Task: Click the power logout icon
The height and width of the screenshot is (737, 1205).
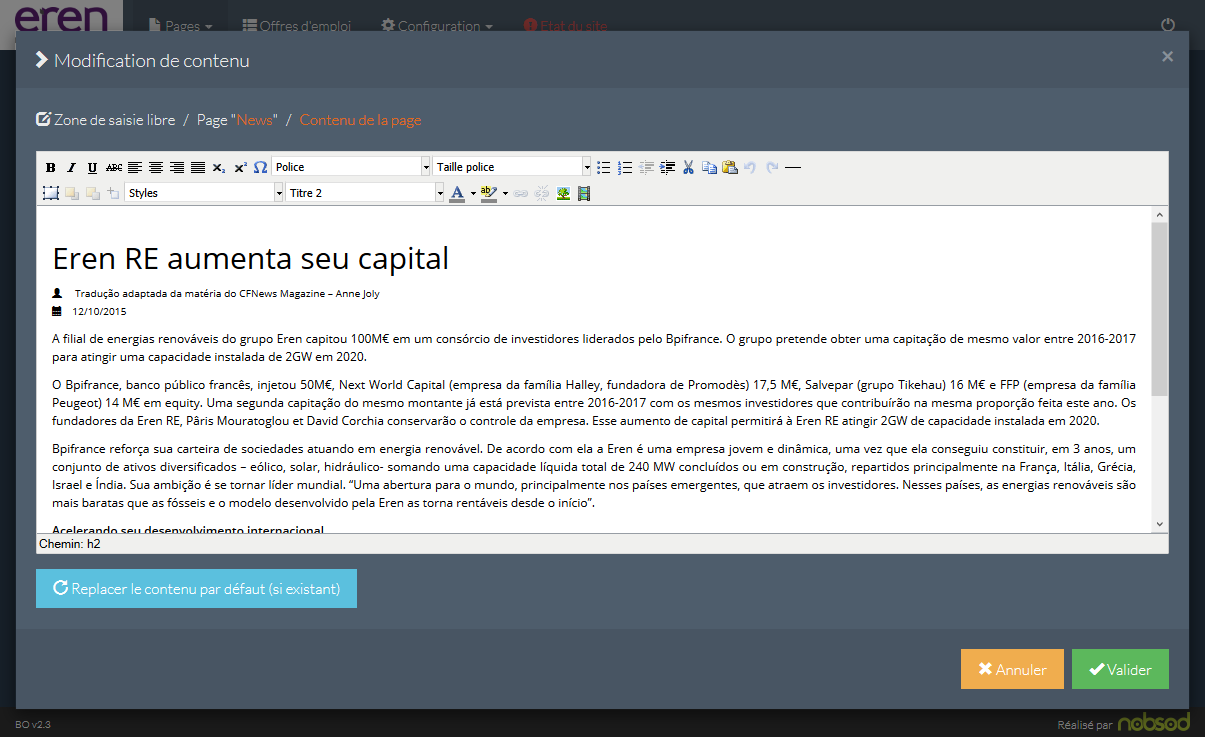Action: pos(1168,25)
